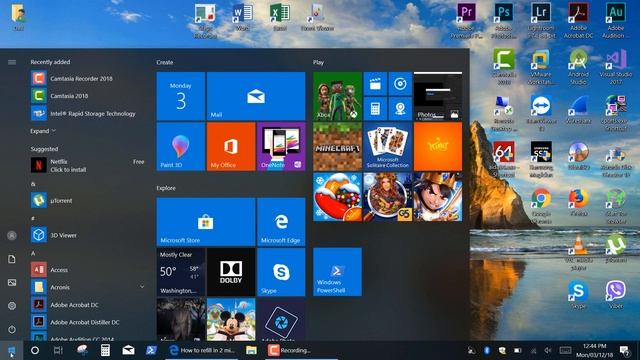Open the orange King tile
Viewport: 640px width, 360px height.
coord(438,147)
